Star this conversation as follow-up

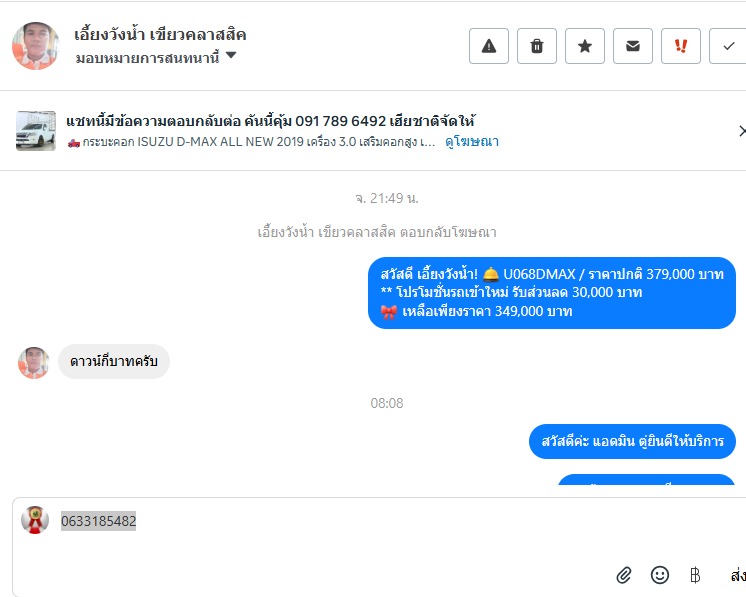click(585, 46)
